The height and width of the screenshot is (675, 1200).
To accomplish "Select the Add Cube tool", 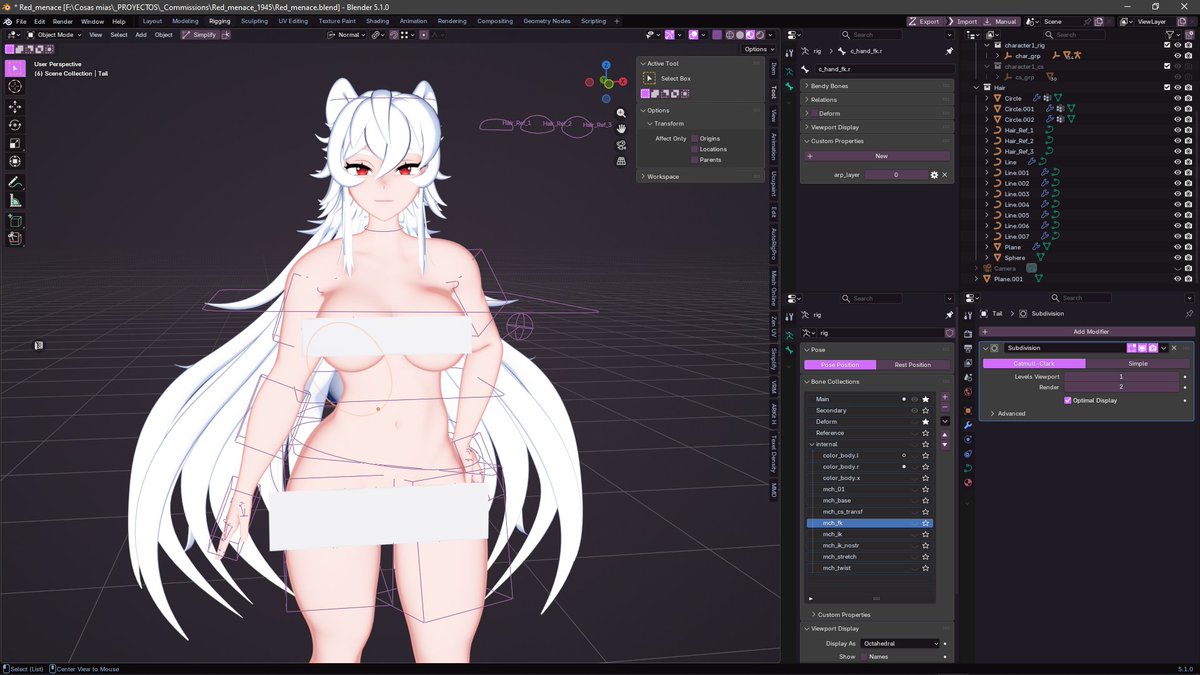I will tap(15, 221).
